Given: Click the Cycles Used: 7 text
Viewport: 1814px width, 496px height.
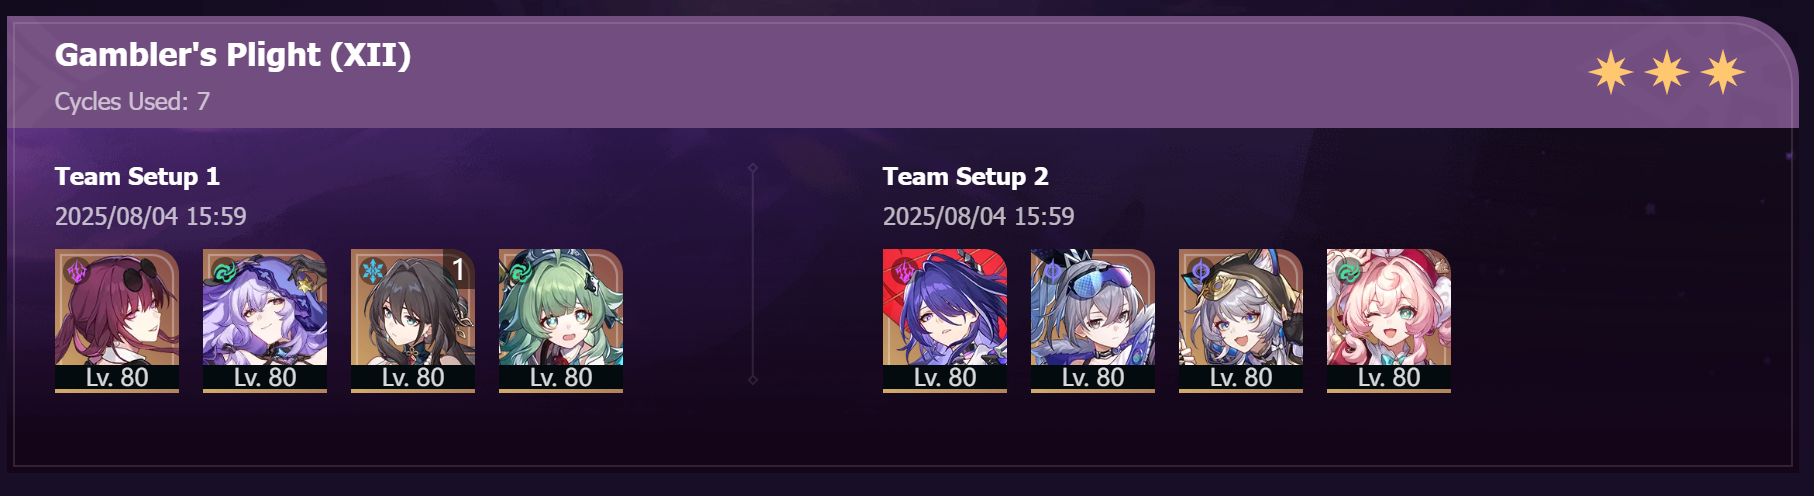Looking at the screenshot, I should [132, 101].
